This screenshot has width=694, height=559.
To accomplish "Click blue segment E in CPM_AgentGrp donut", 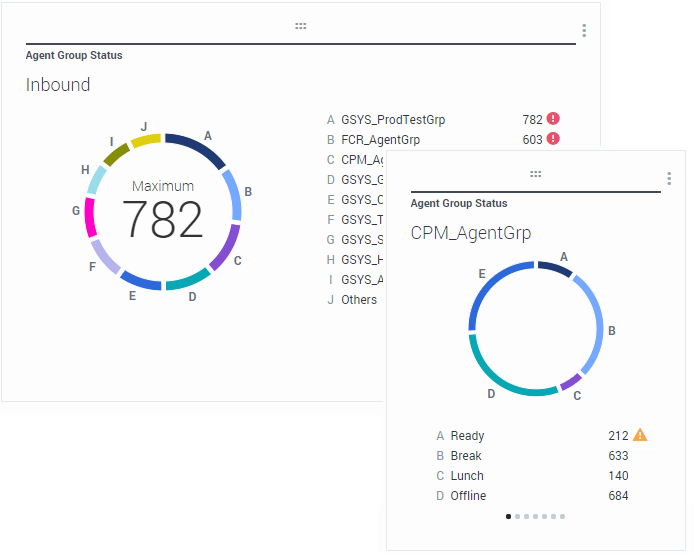I will [x=489, y=285].
